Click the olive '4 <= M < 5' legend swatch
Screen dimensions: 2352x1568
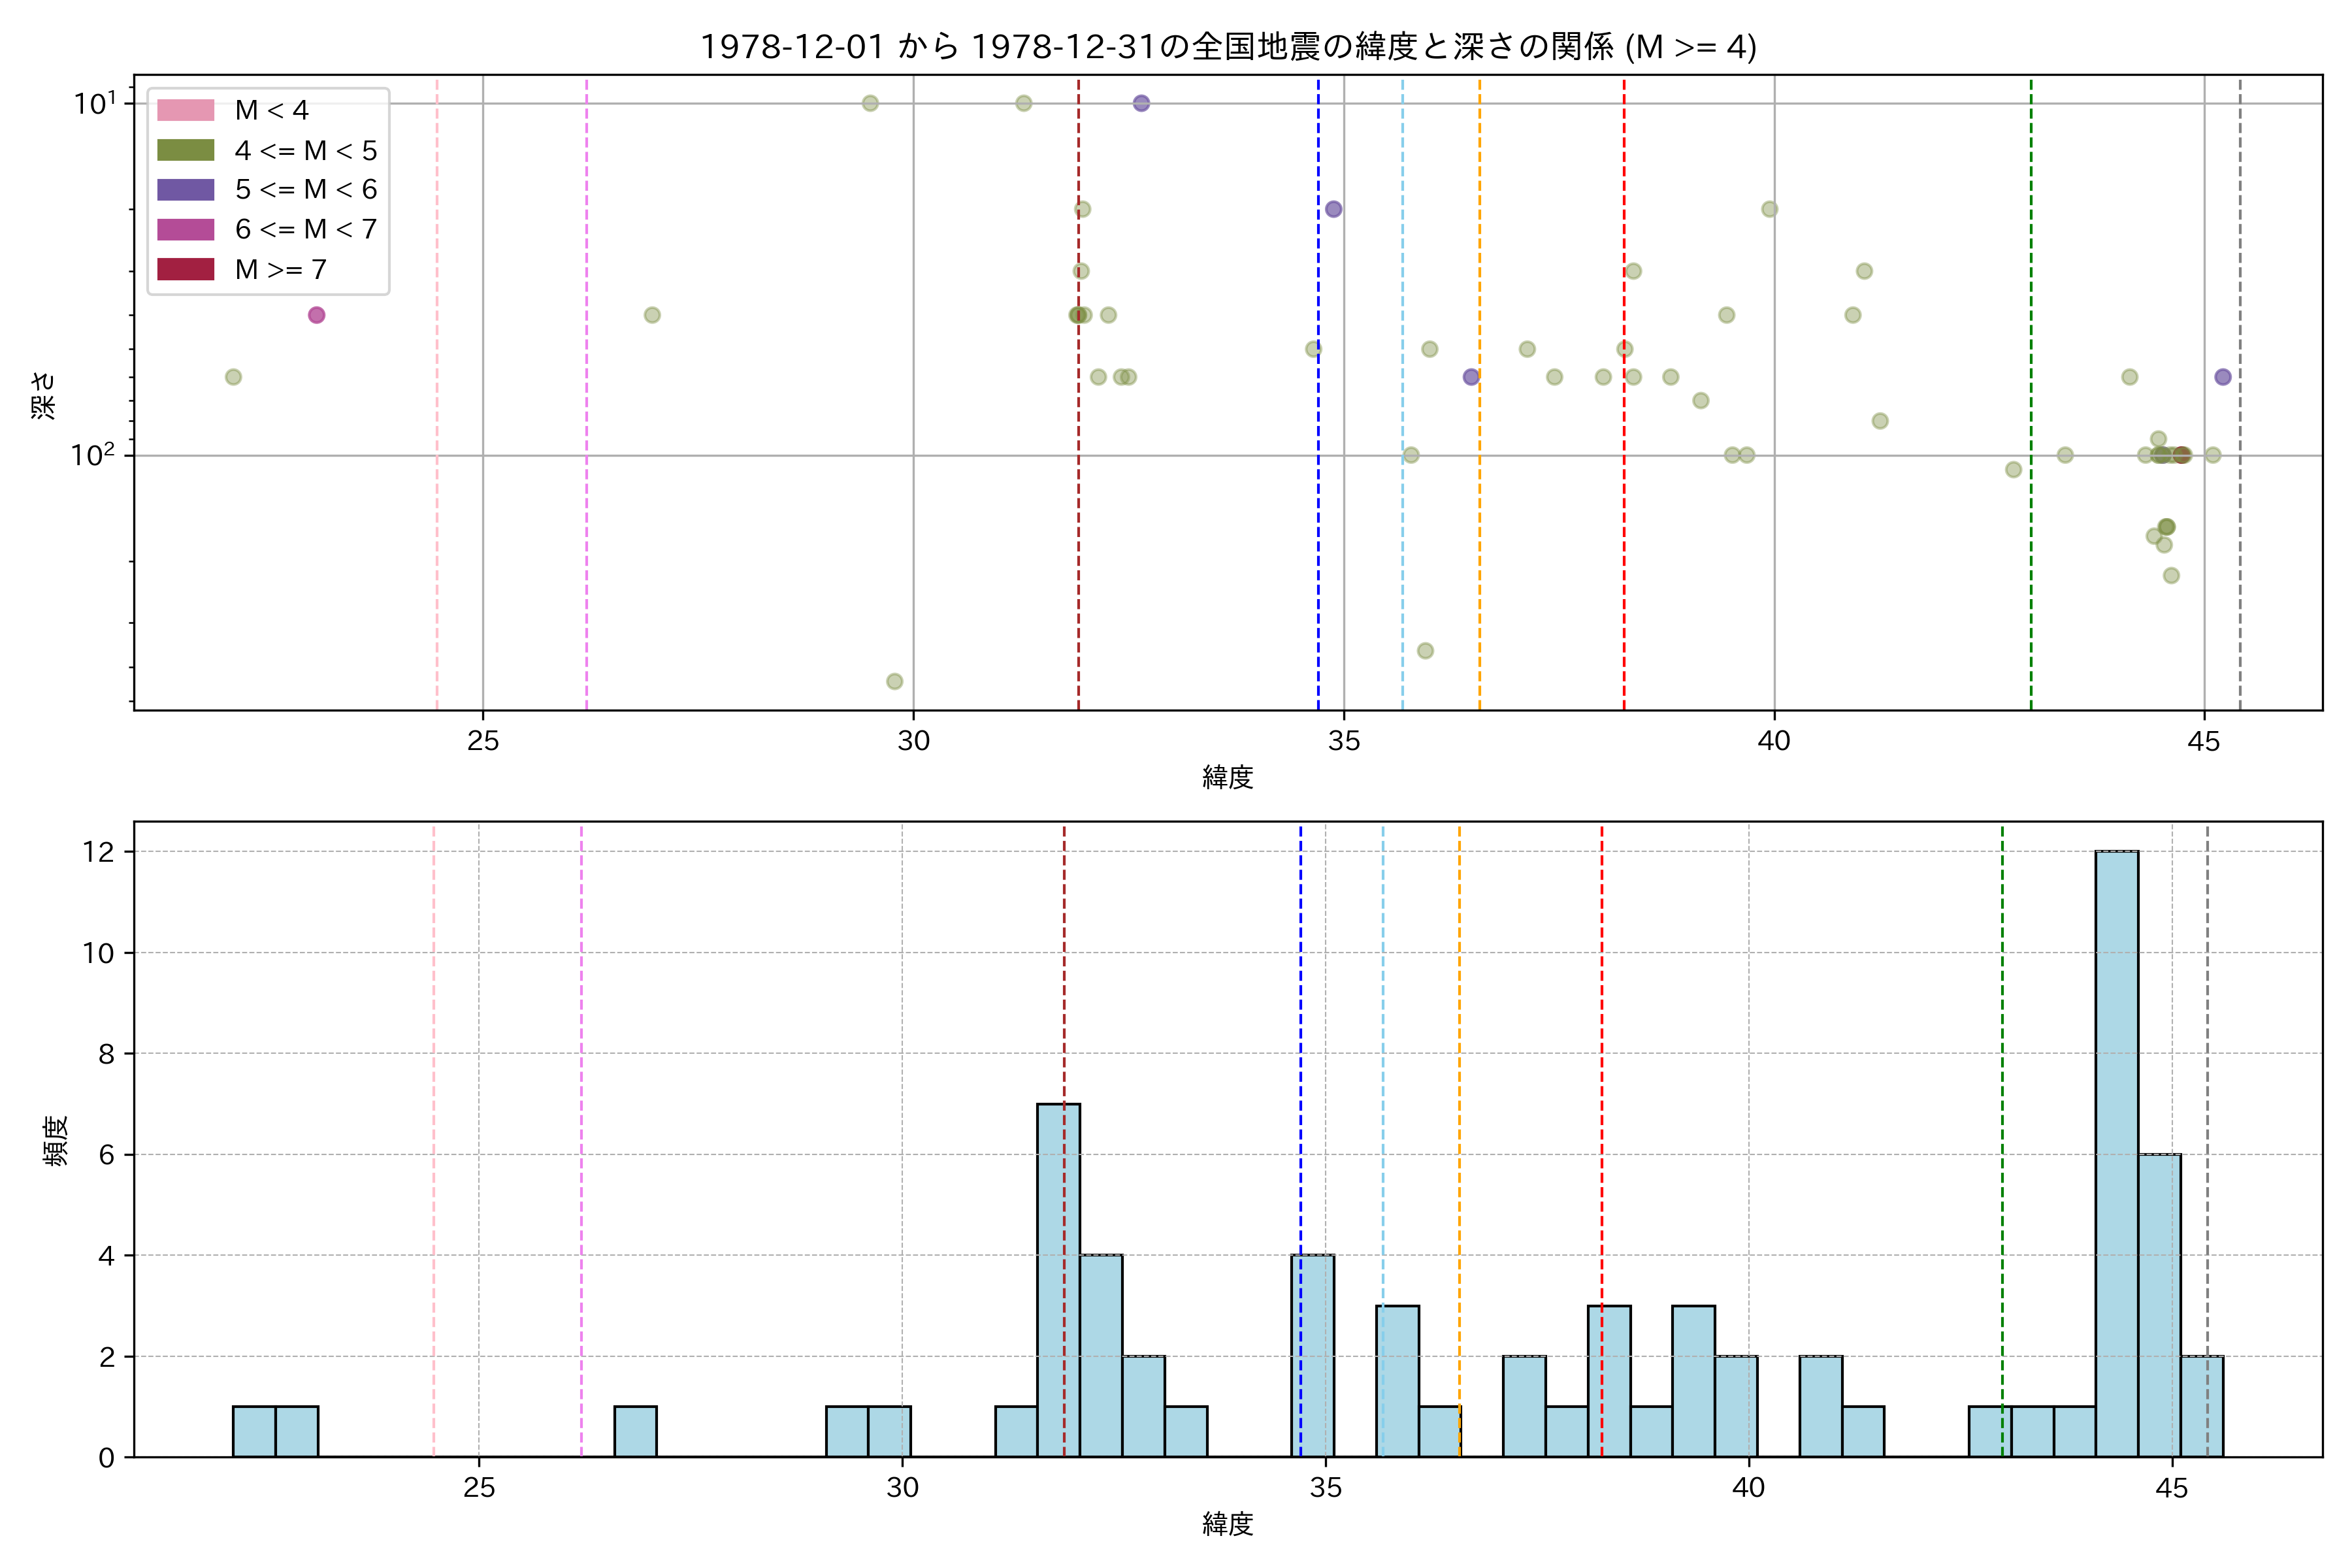[x=185, y=150]
